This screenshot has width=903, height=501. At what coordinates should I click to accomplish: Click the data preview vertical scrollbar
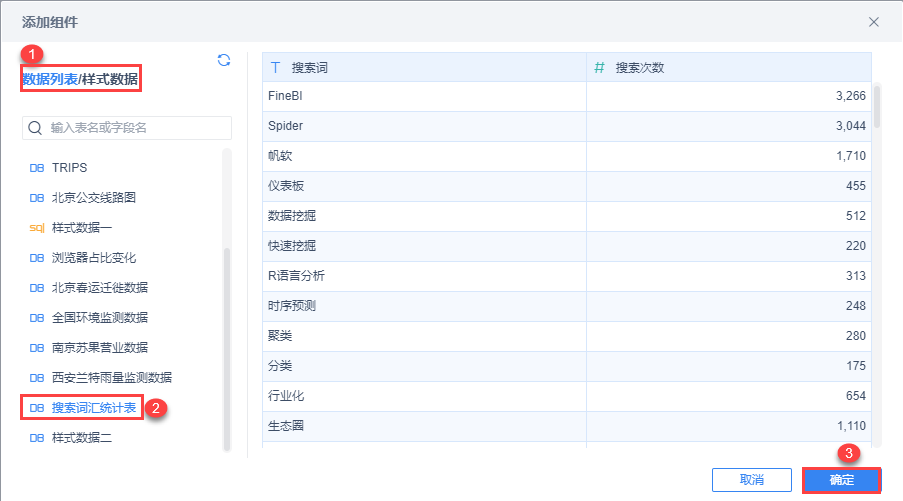877,107
